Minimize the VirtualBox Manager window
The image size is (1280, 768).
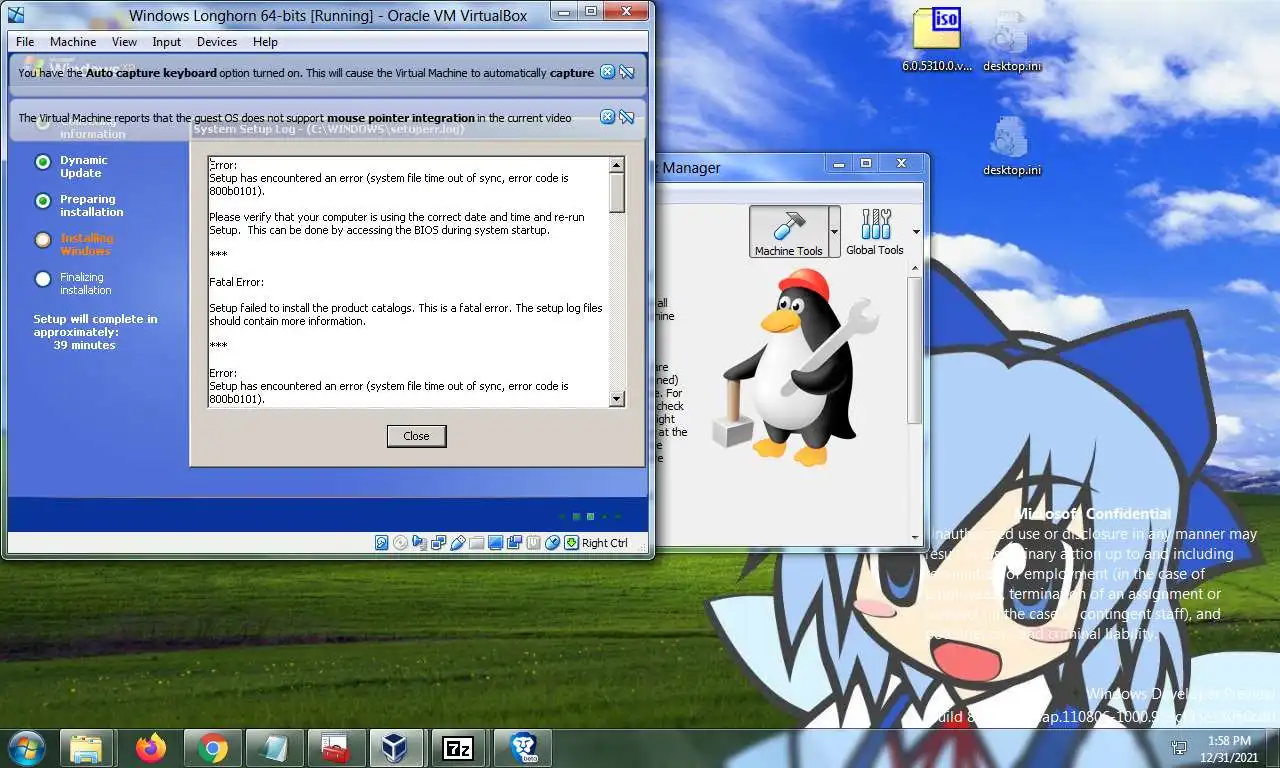point(838,163)
